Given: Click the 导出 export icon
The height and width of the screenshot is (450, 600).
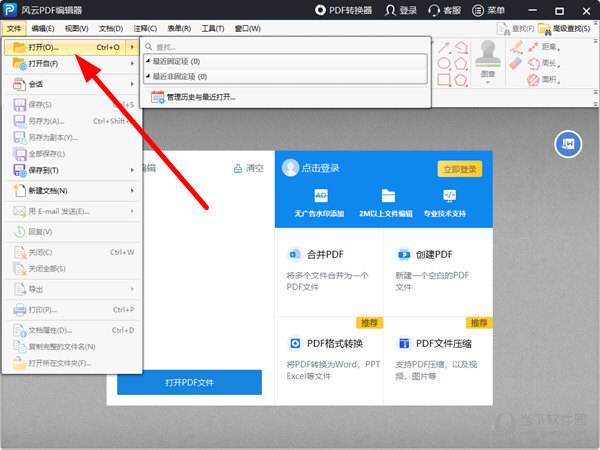Looking at the screenshot, I should tap(20, 289).
